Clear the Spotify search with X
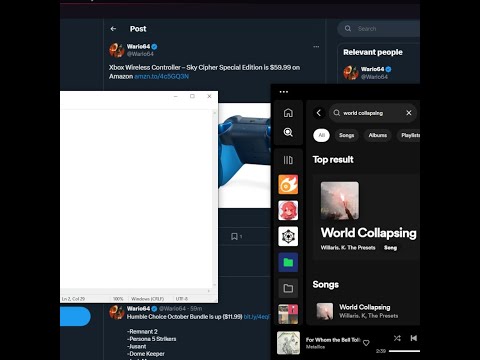The height and width of the screenshot is (360, 480). [x=409, y=113]
